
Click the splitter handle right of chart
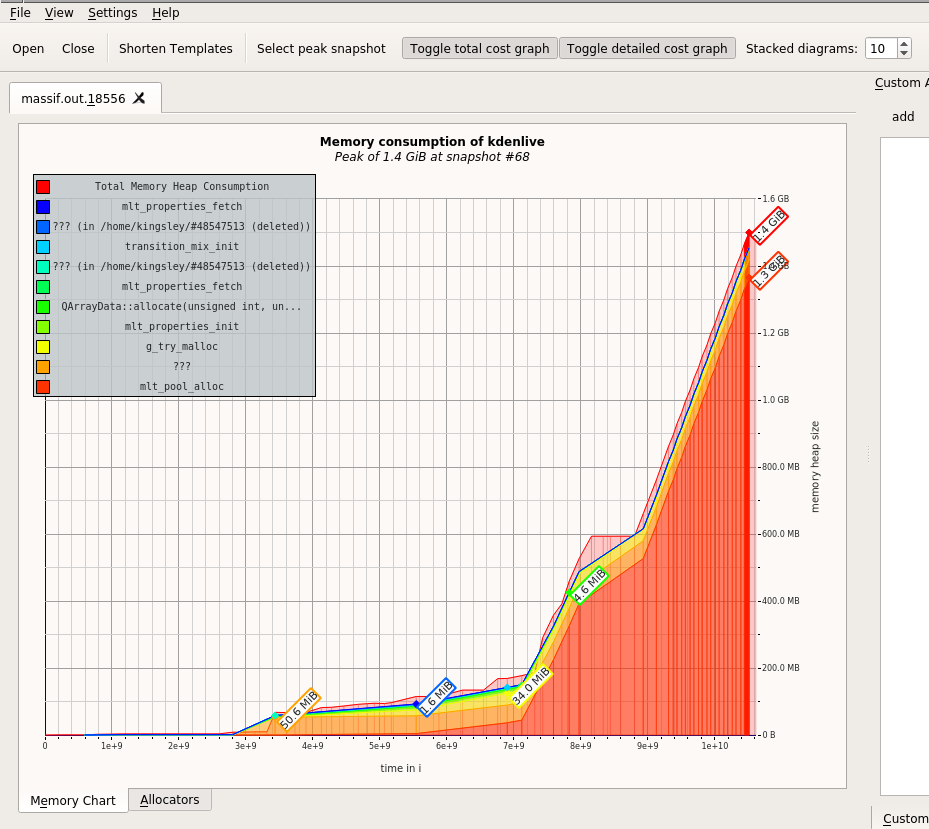[868, 454]
